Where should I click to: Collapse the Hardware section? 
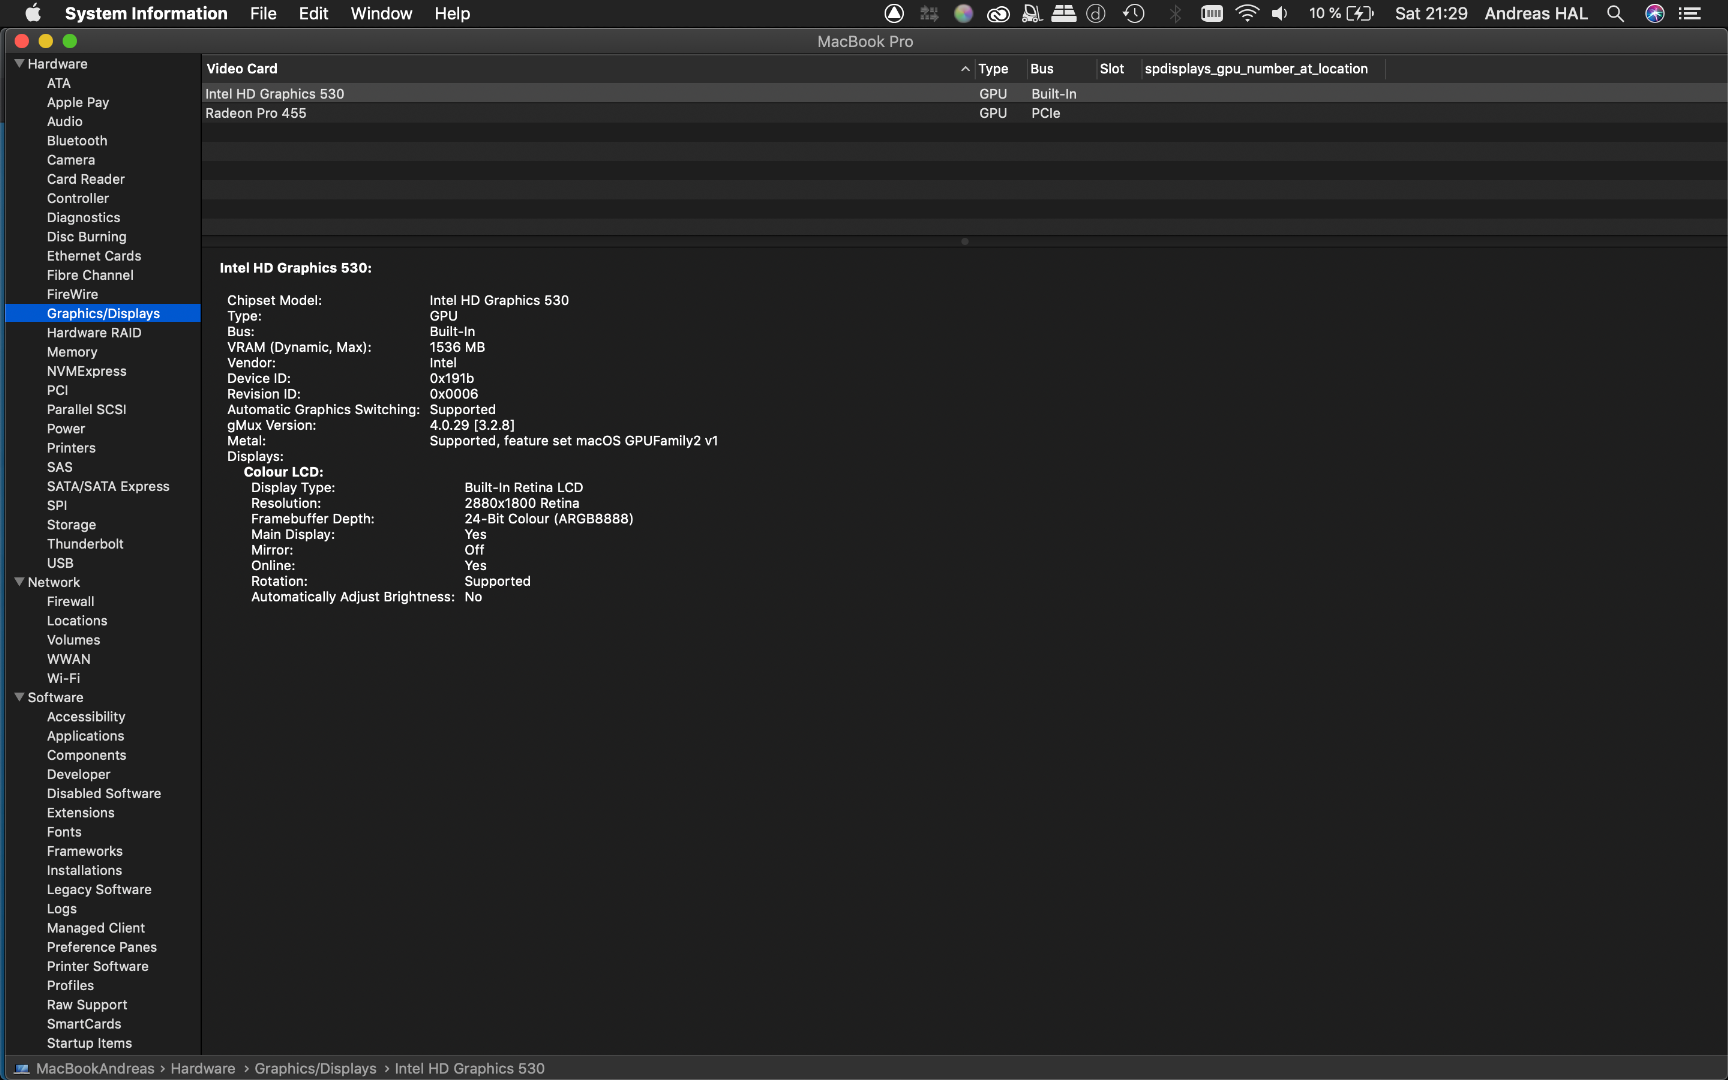tap(19, 63)
